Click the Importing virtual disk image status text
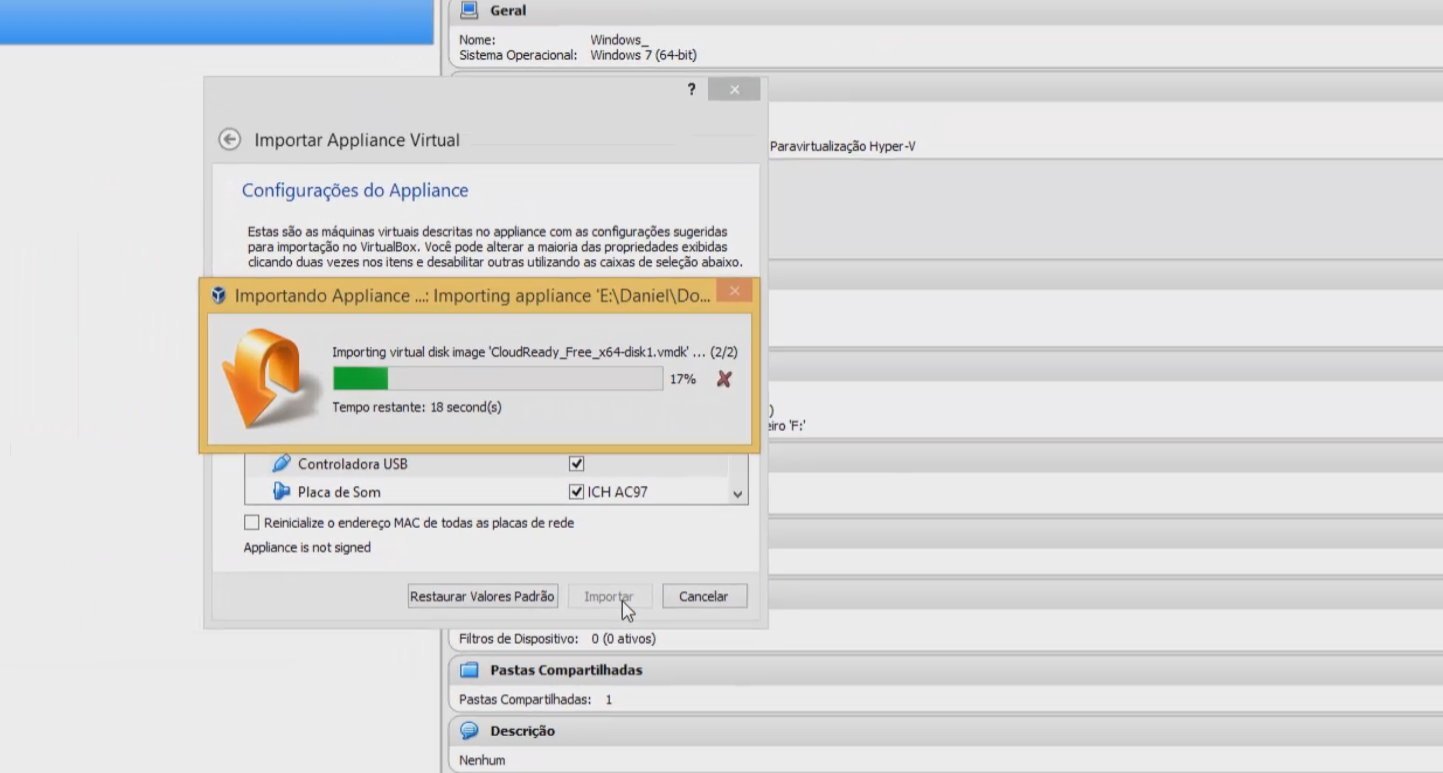This screenshot has height=773, width=1443. [535, 352]
